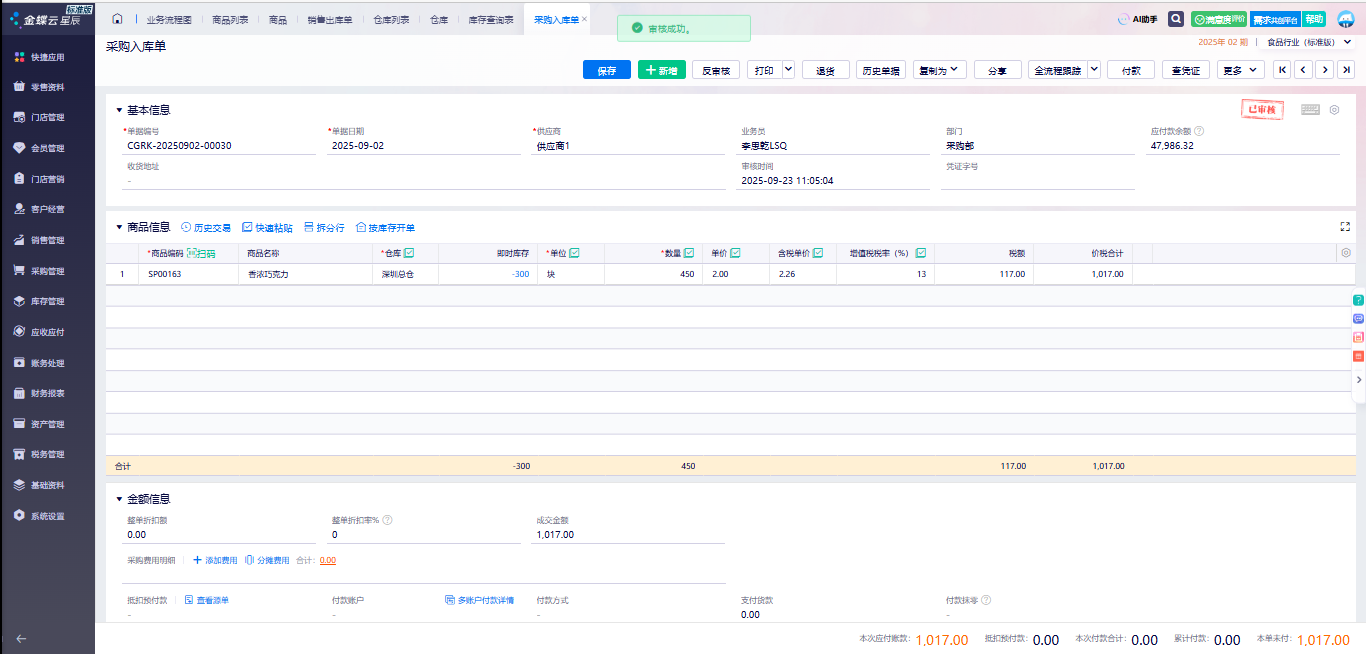
Task: Jump to the last document record
Action: tap(1347, 70)
